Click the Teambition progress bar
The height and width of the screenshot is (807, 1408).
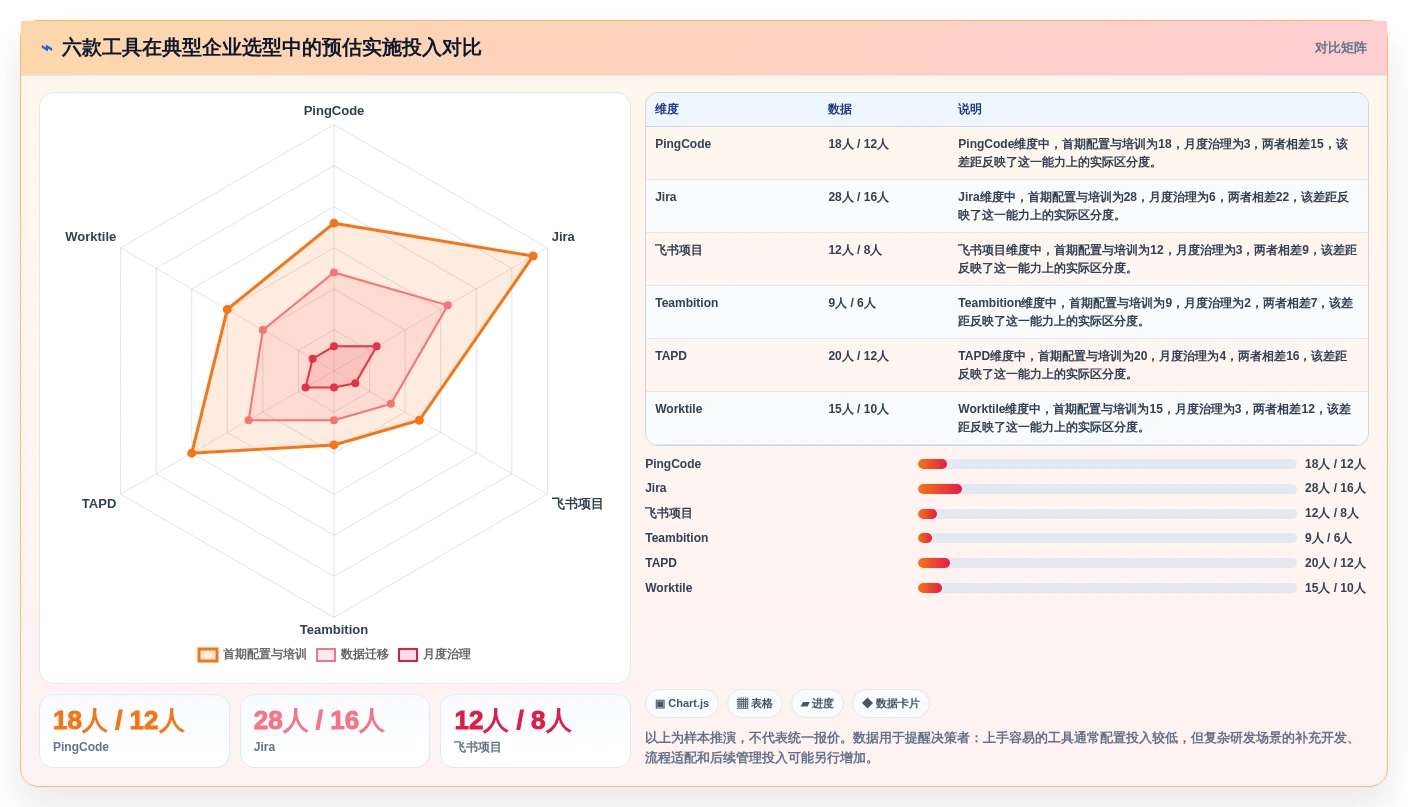(x=1107, y=538)
